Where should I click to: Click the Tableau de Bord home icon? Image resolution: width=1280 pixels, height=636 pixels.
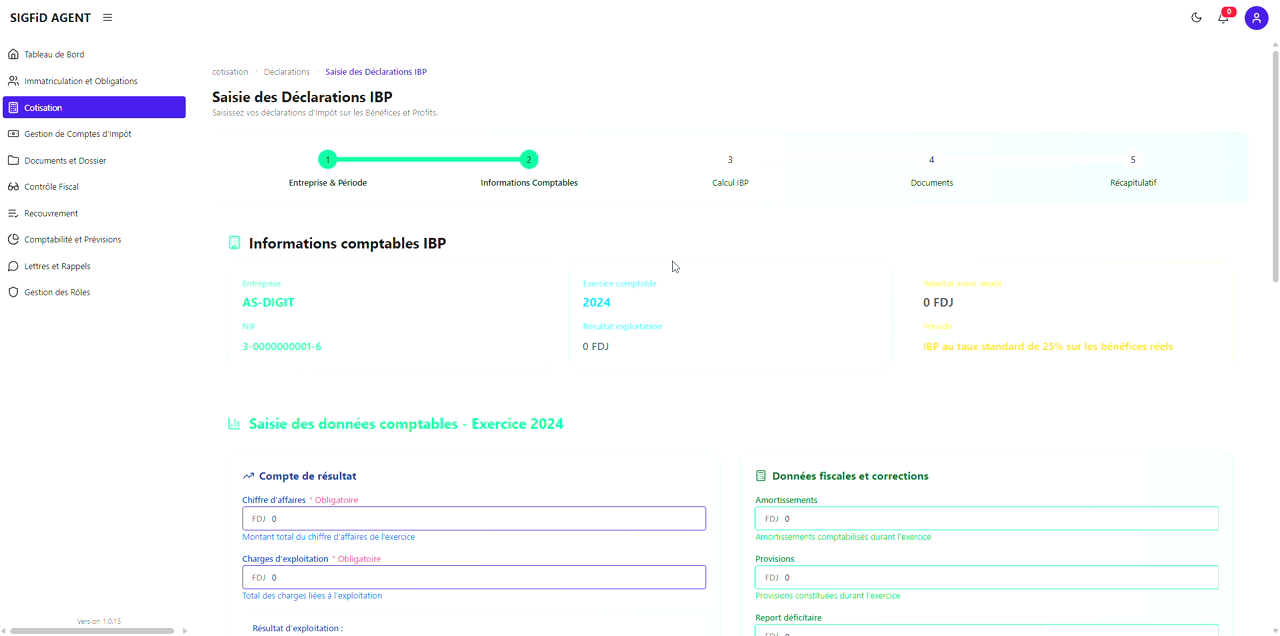pyautogui.click(x=13, y=55)
